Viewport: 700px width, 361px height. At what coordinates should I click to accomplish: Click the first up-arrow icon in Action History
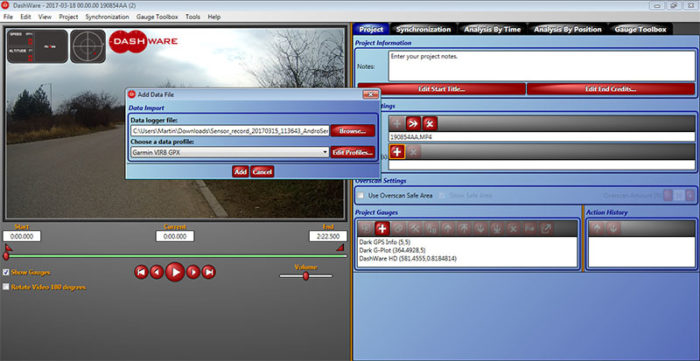point(597,228)
